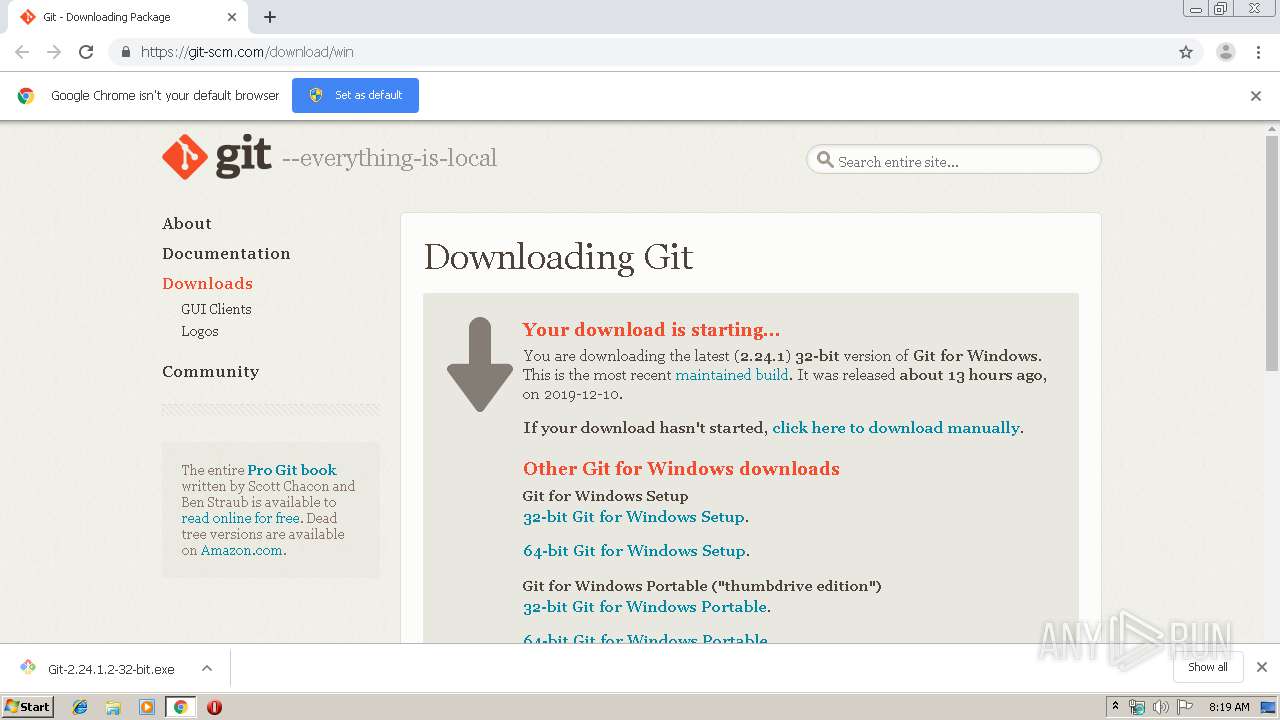
Task: Open the Windows Start button
Action: [x=27, y=706]
